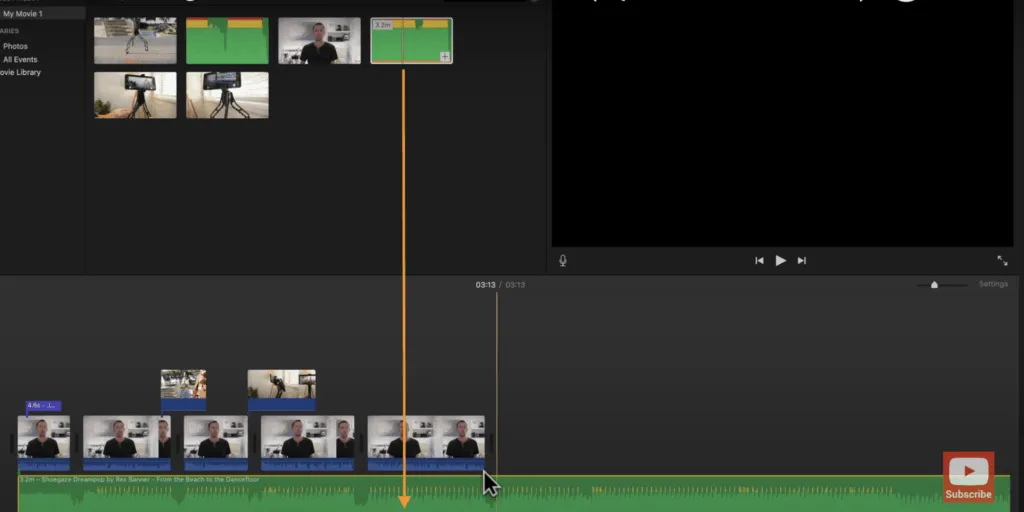Click the YouTube Subscribe button

(968, 477)
